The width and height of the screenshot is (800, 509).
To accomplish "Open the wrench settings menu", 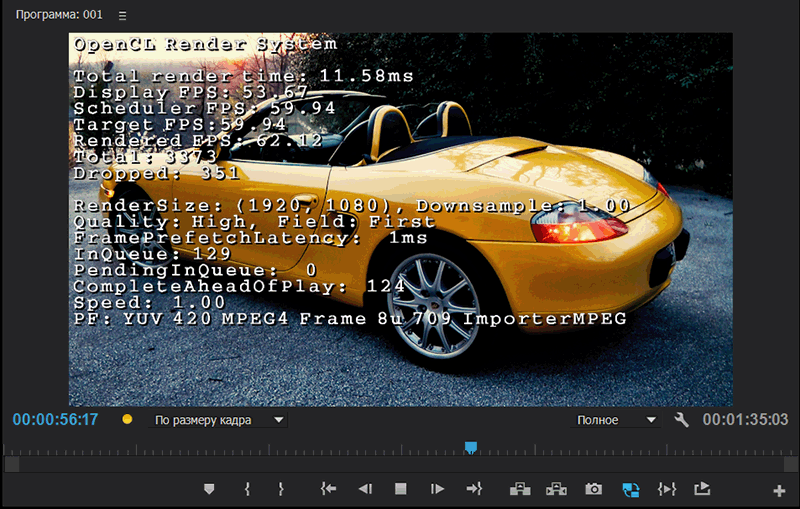I will tap(682, 420).
